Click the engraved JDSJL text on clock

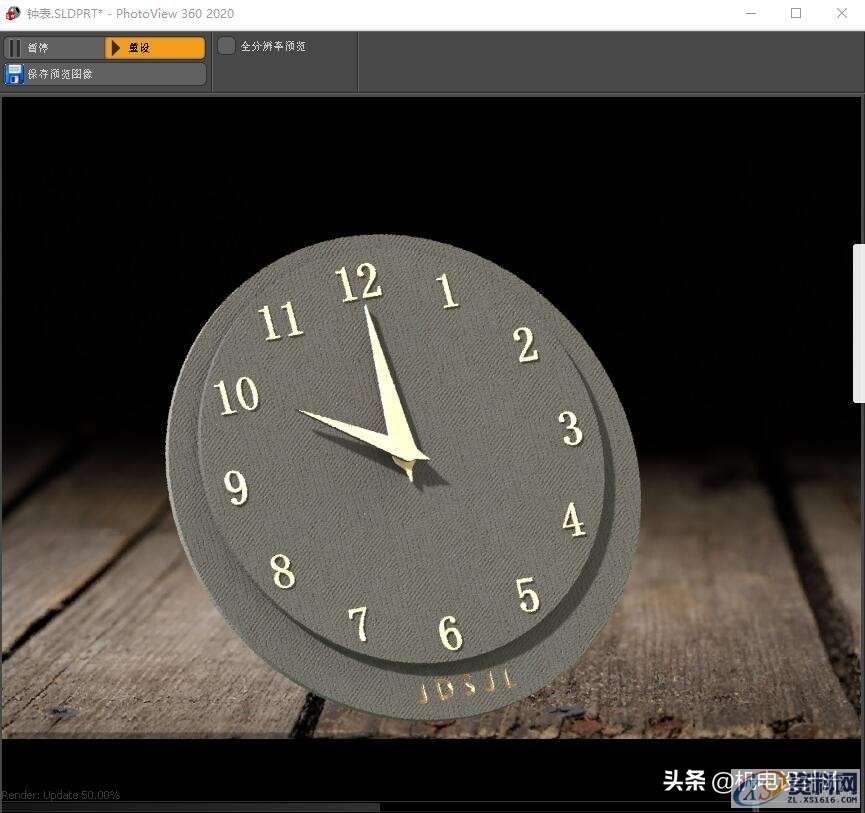click(467, 689)
